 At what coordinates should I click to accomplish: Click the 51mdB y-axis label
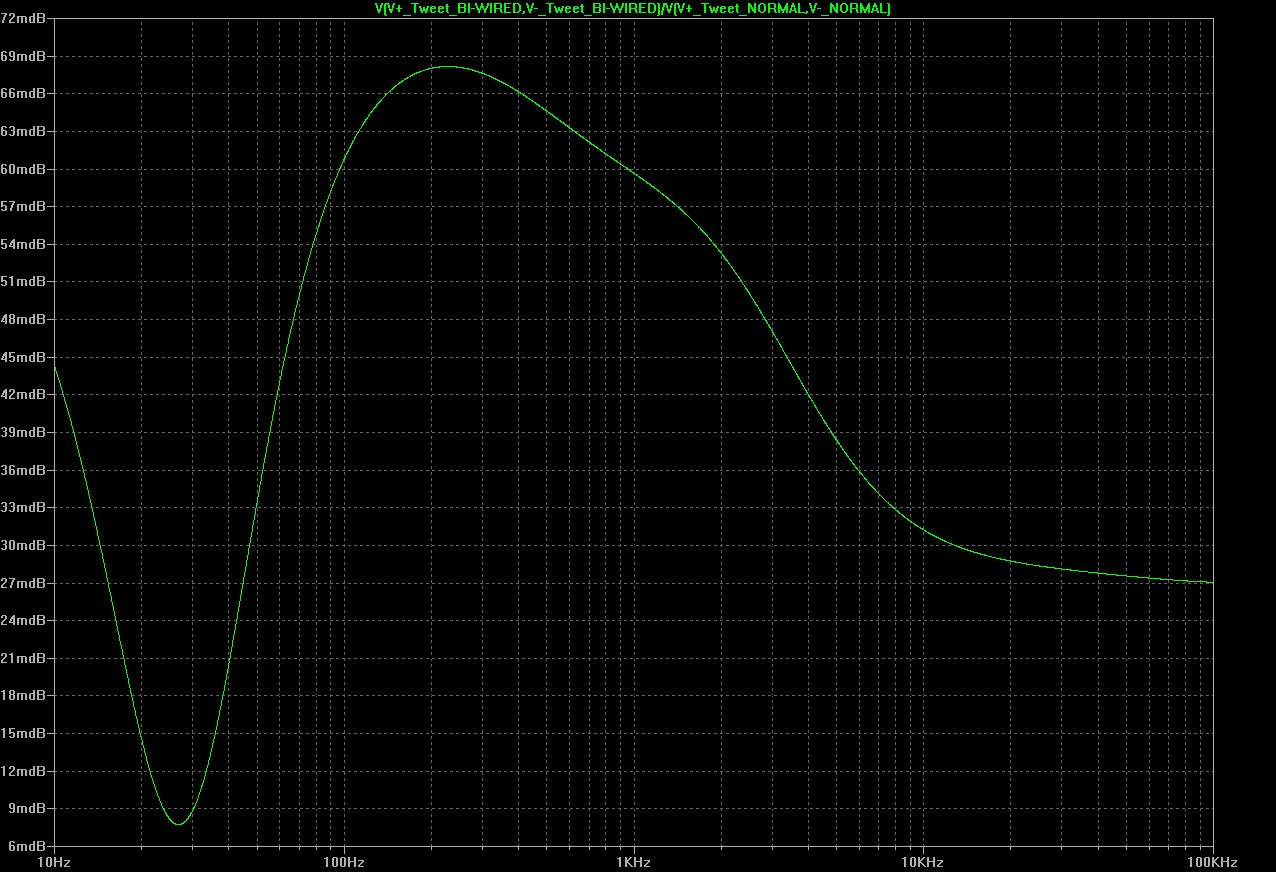(24, 282)
